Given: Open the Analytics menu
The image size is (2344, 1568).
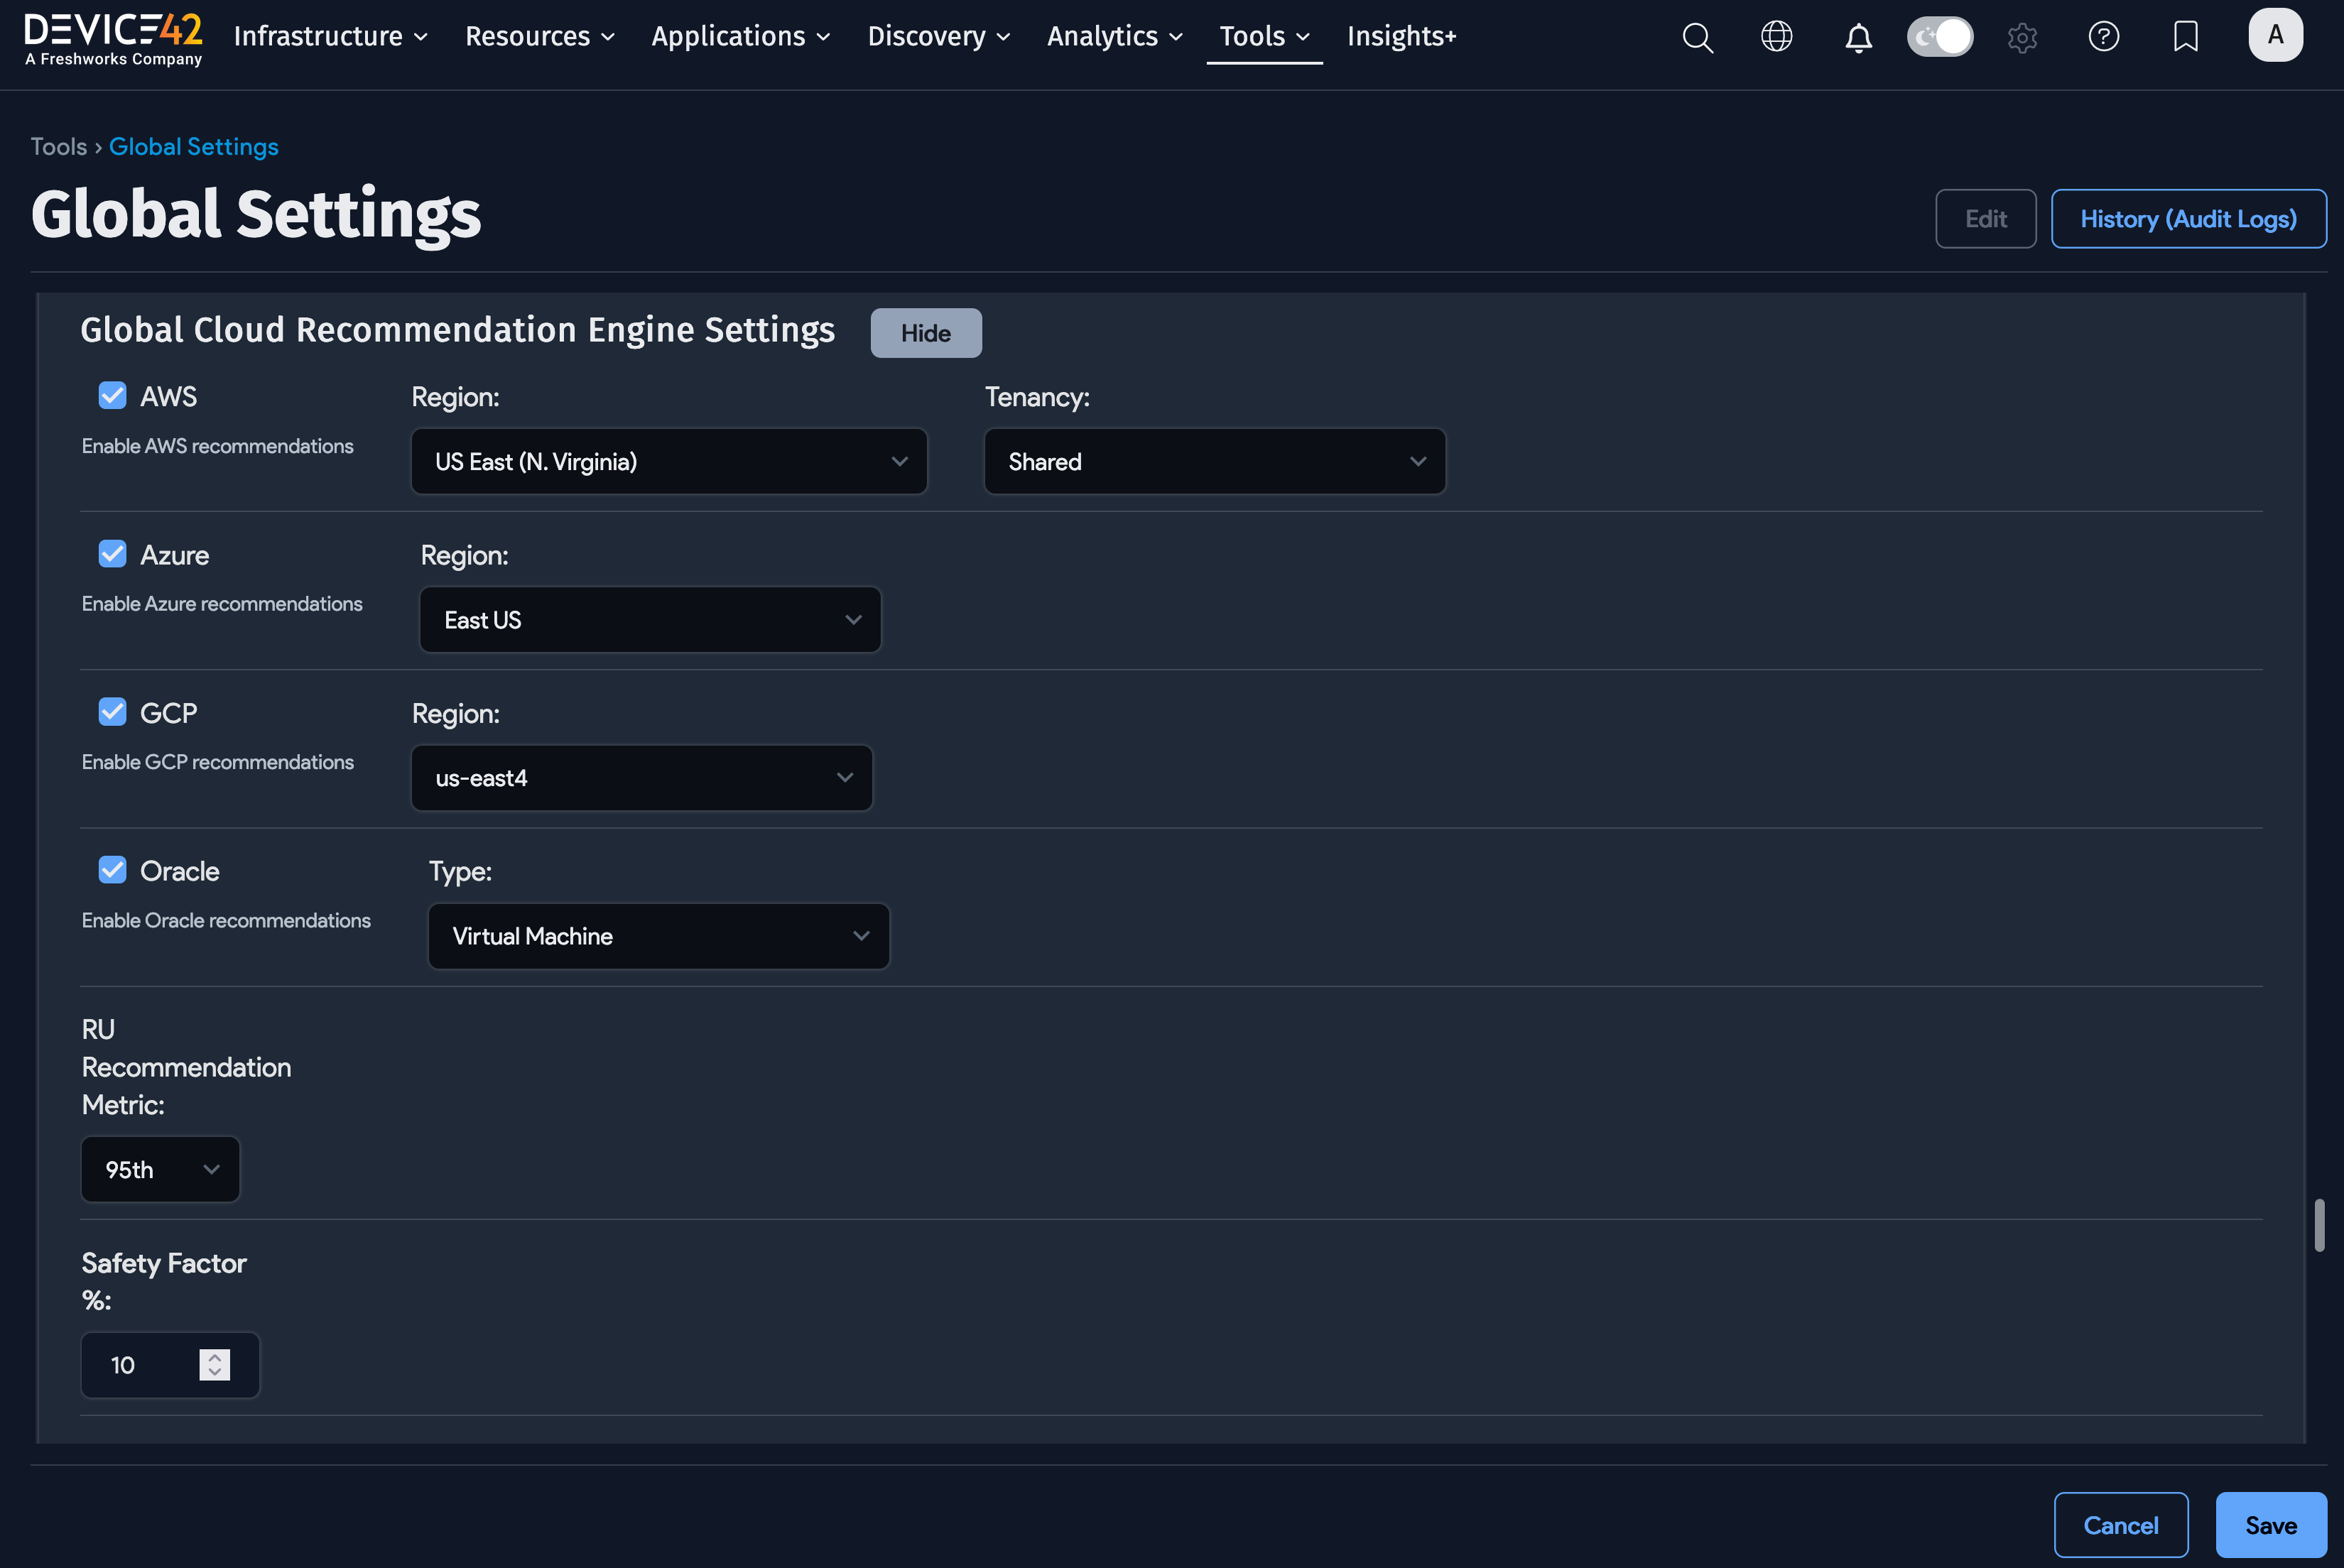Looking at the screenshot, I should click(1114, 36).
